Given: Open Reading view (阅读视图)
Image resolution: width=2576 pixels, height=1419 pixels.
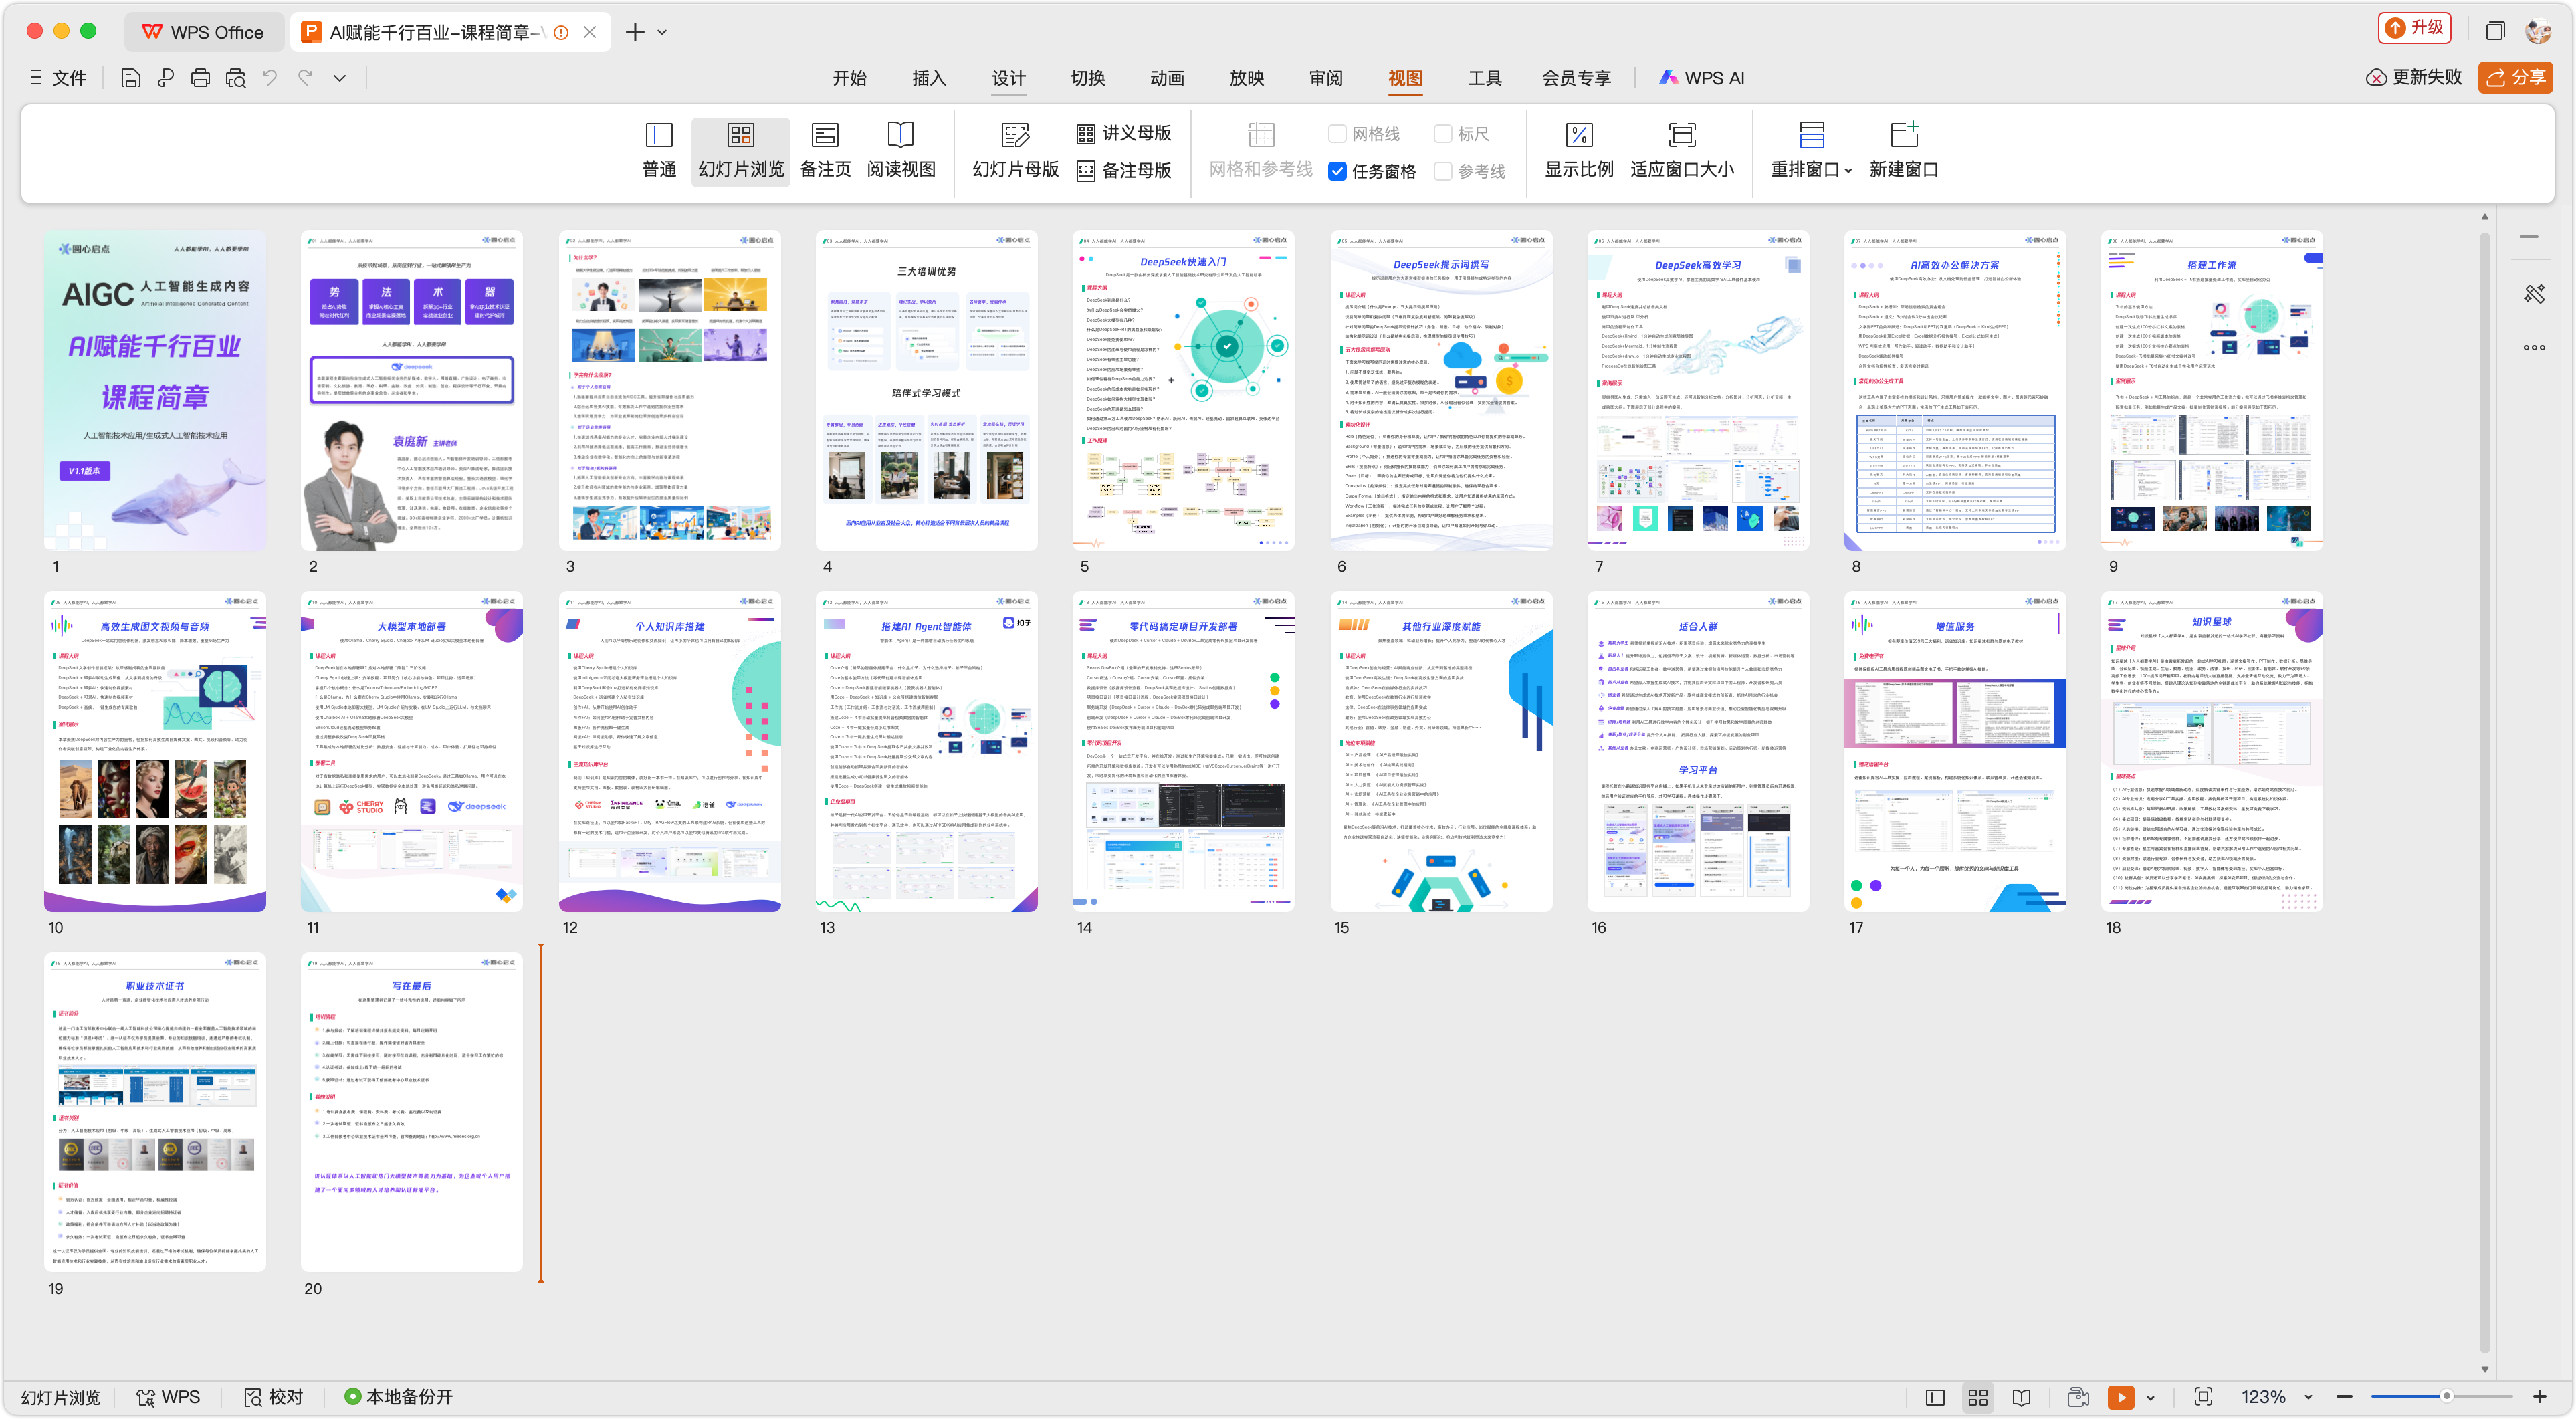Looking at the screenshot, I should (900, 150).
